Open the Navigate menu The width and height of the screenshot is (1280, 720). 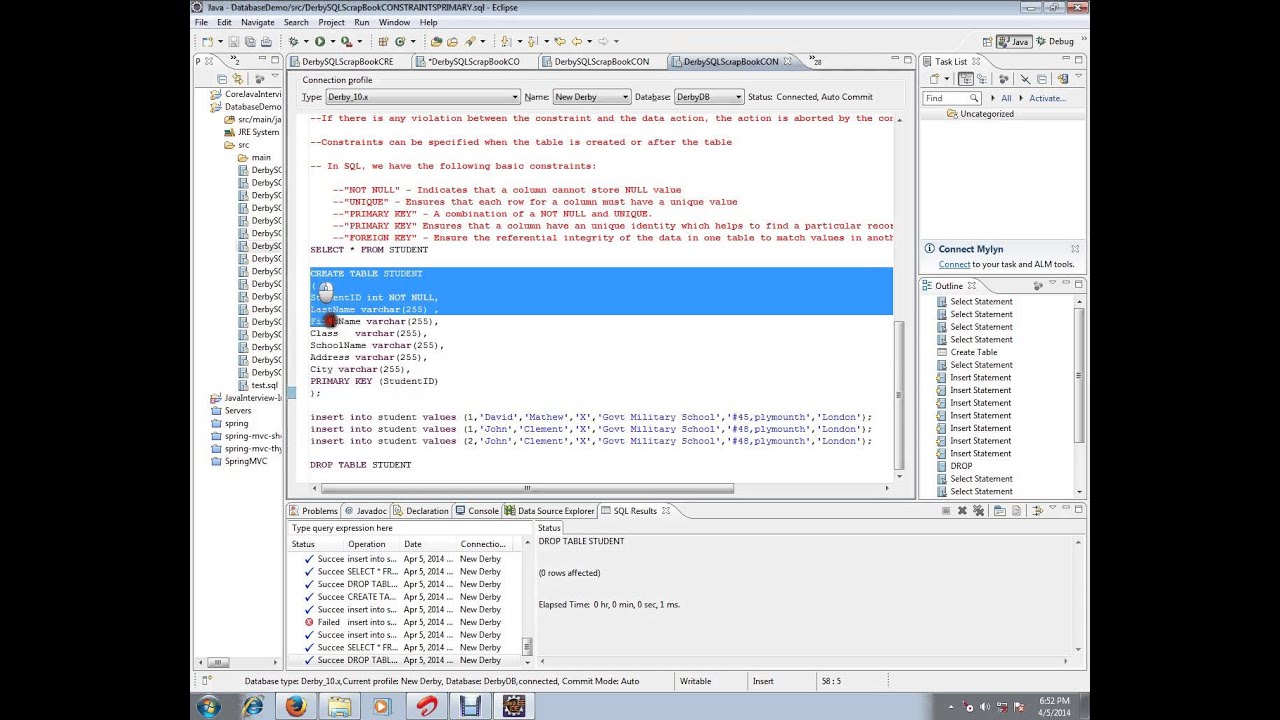257,22
